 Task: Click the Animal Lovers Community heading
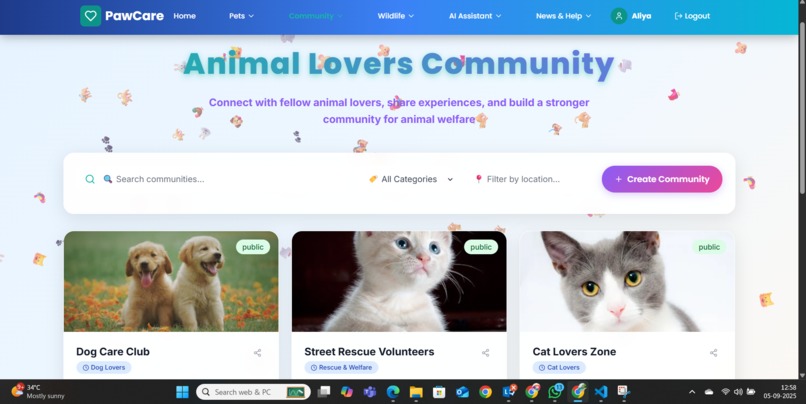pyautogui.click(x=399, y=64)
